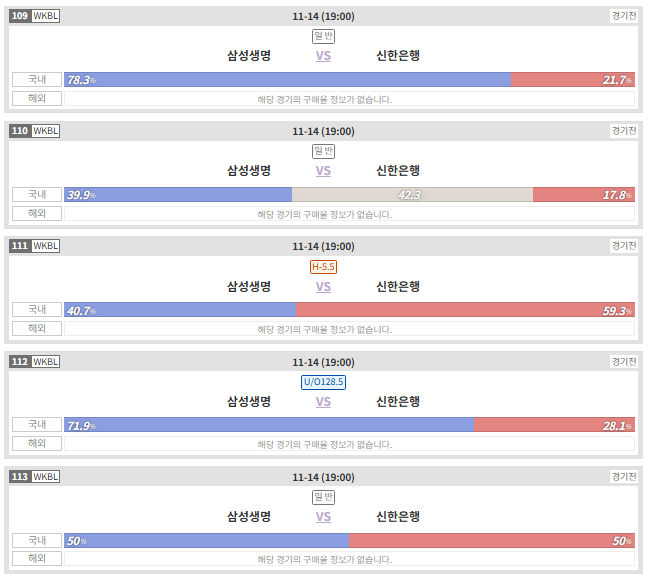
Task: Click the 59.3% red bar in match 111
Action: click(x=466, y=310)
